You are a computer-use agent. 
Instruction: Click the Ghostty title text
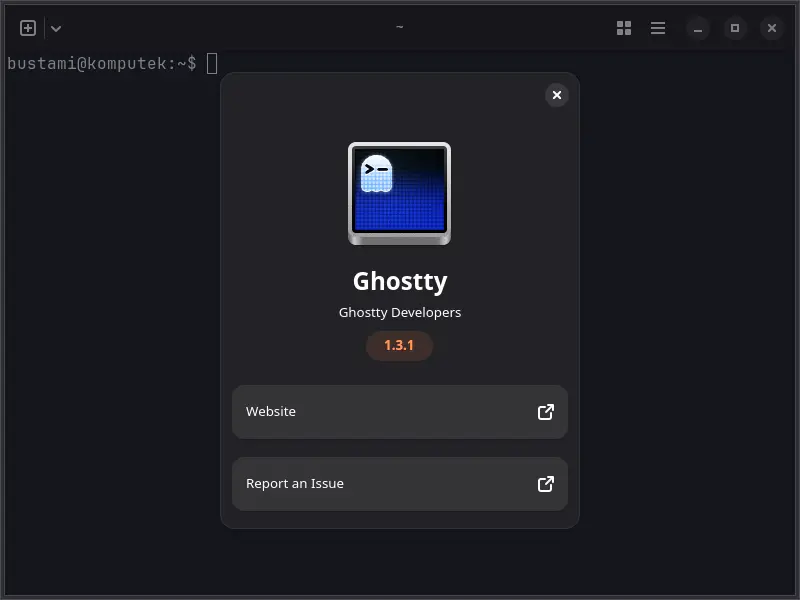(x=400, y=282)
